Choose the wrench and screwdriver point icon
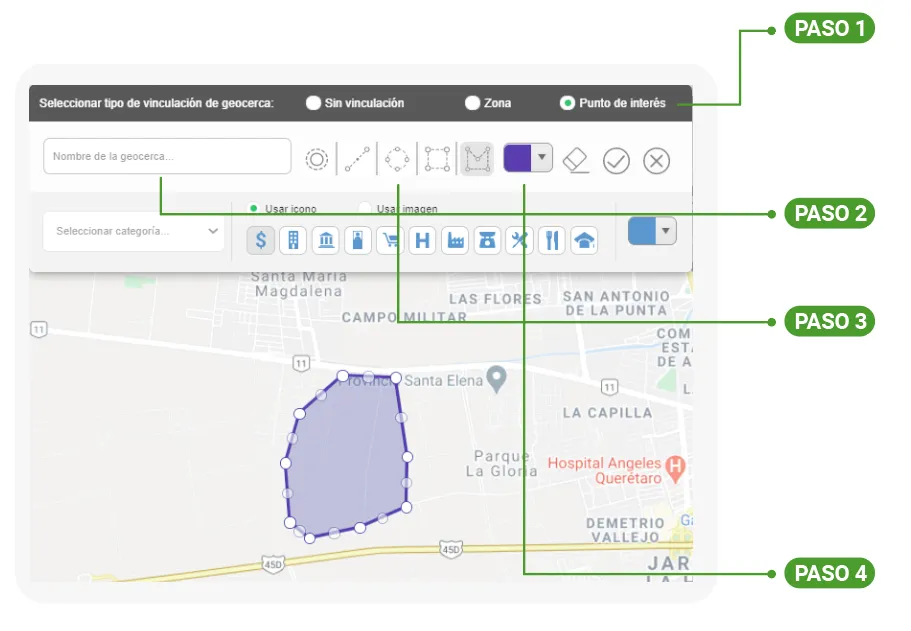The image size is (911, 631). point(519,240)
